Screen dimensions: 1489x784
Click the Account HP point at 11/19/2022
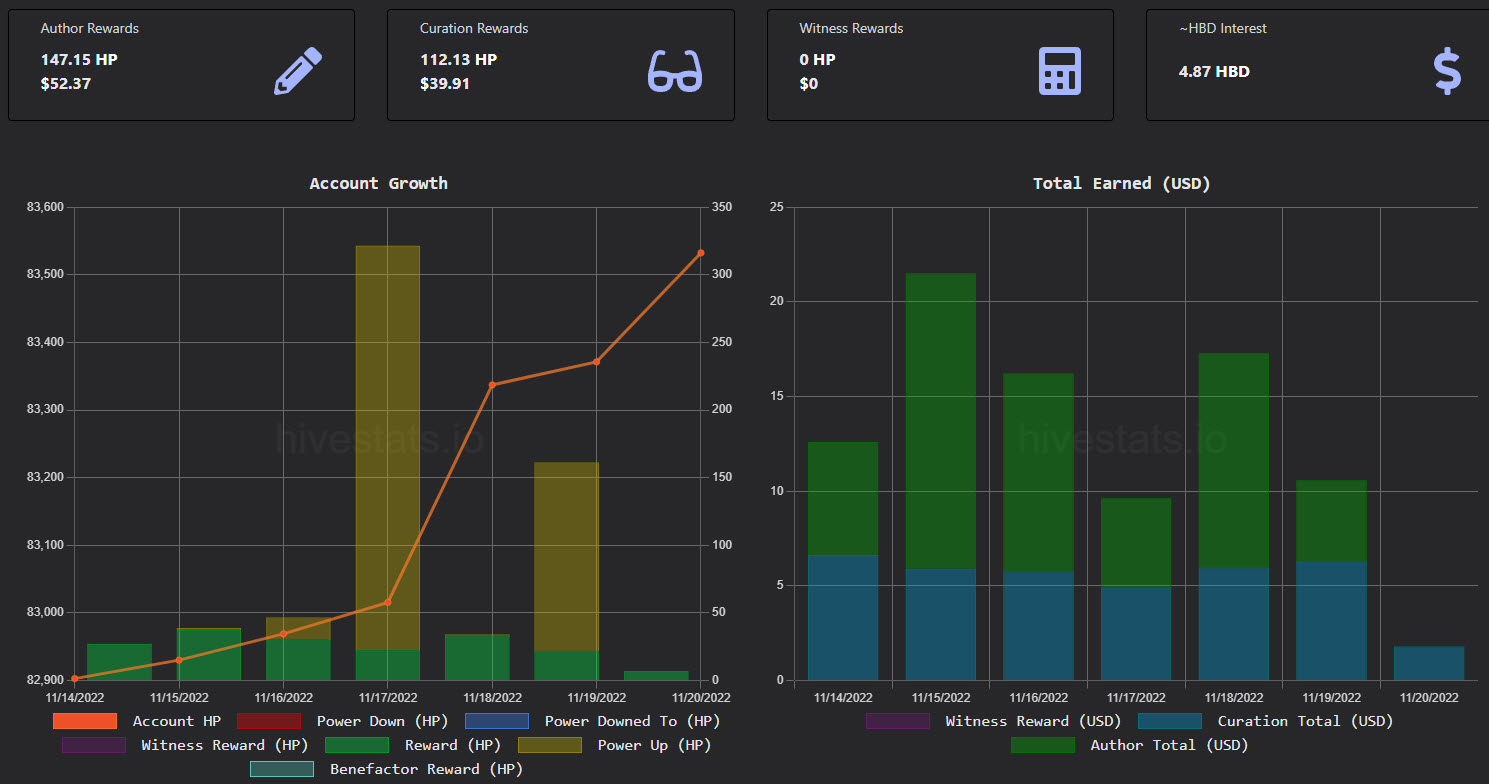597,362
